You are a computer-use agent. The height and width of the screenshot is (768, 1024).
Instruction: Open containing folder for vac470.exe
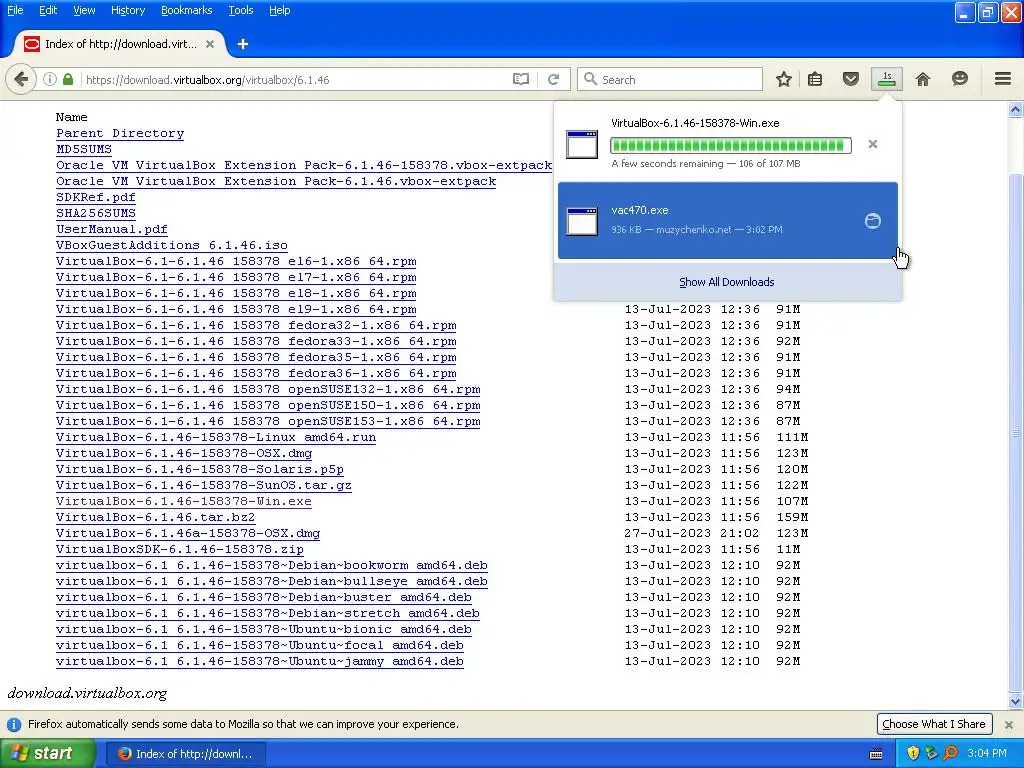[872, 221]
